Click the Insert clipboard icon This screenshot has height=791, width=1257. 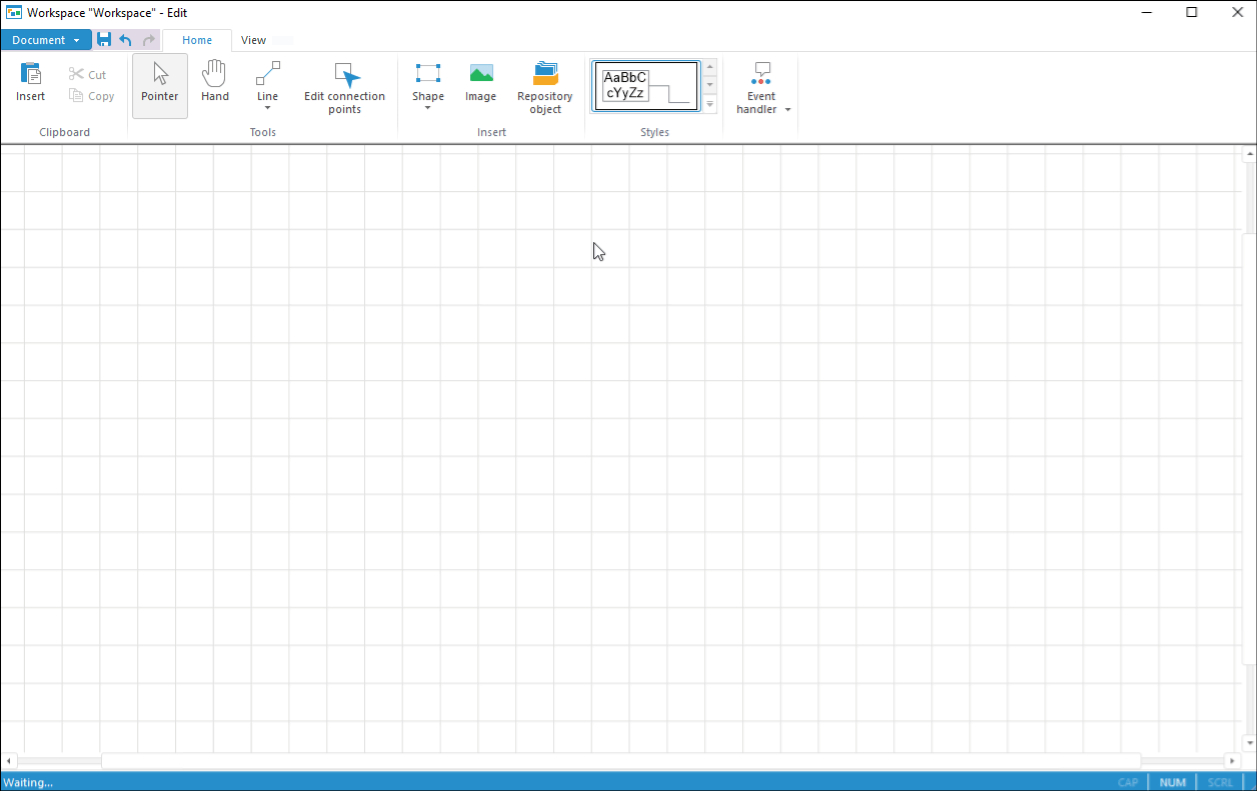[x=30, y=74]
